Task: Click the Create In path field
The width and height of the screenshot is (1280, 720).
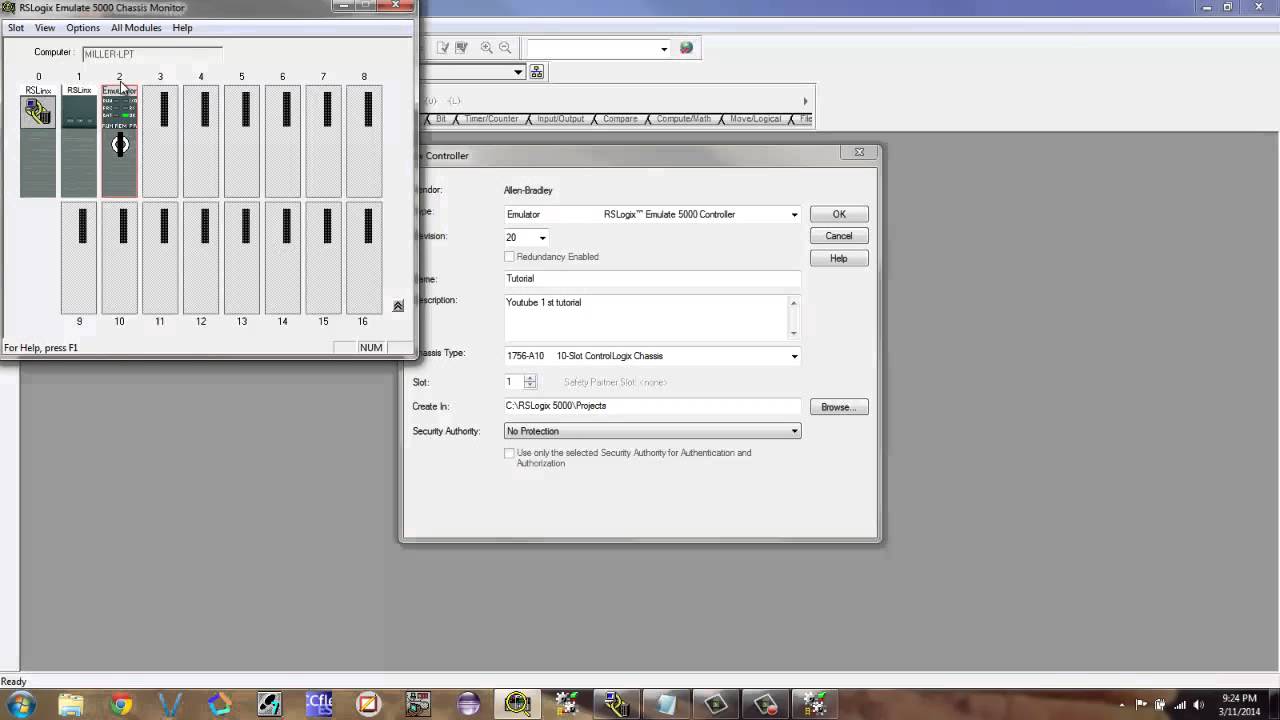Action: point(652,406)
